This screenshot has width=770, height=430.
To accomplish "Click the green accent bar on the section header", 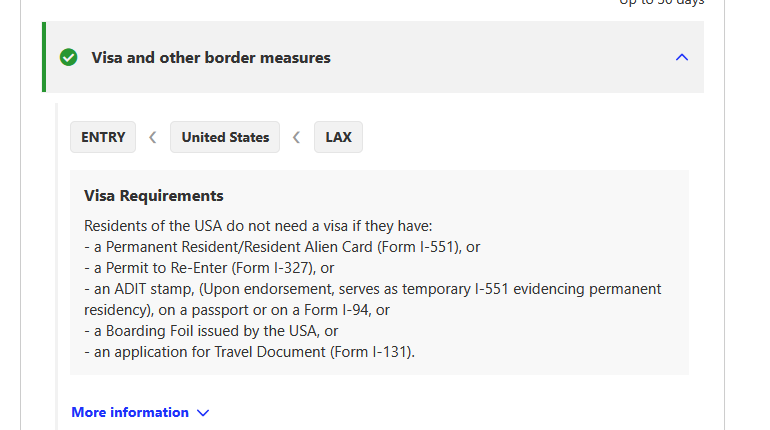I will pyautogui.click(x=44, y=57).
